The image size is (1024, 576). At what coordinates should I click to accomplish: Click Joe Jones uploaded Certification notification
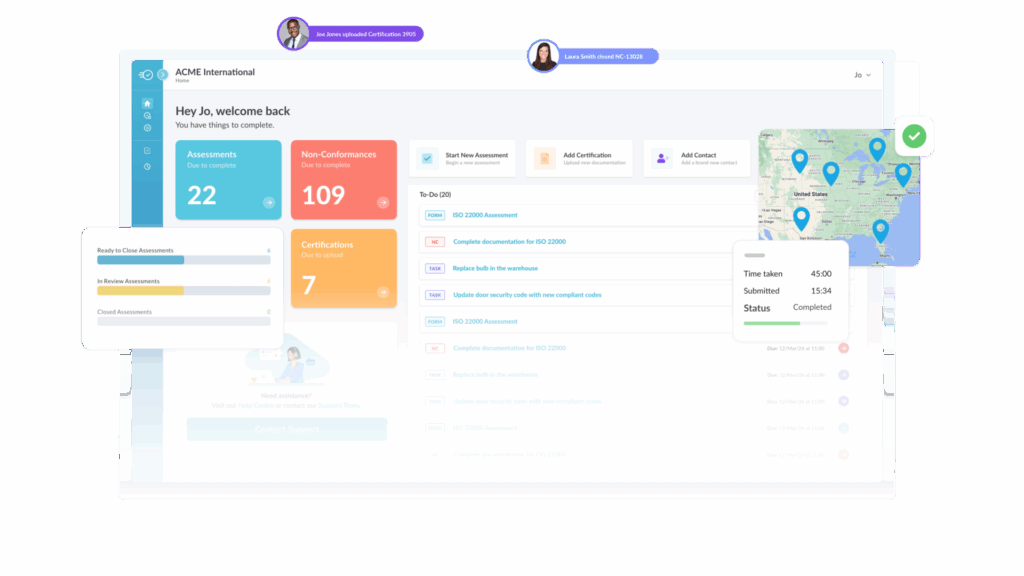click(366, 34)
